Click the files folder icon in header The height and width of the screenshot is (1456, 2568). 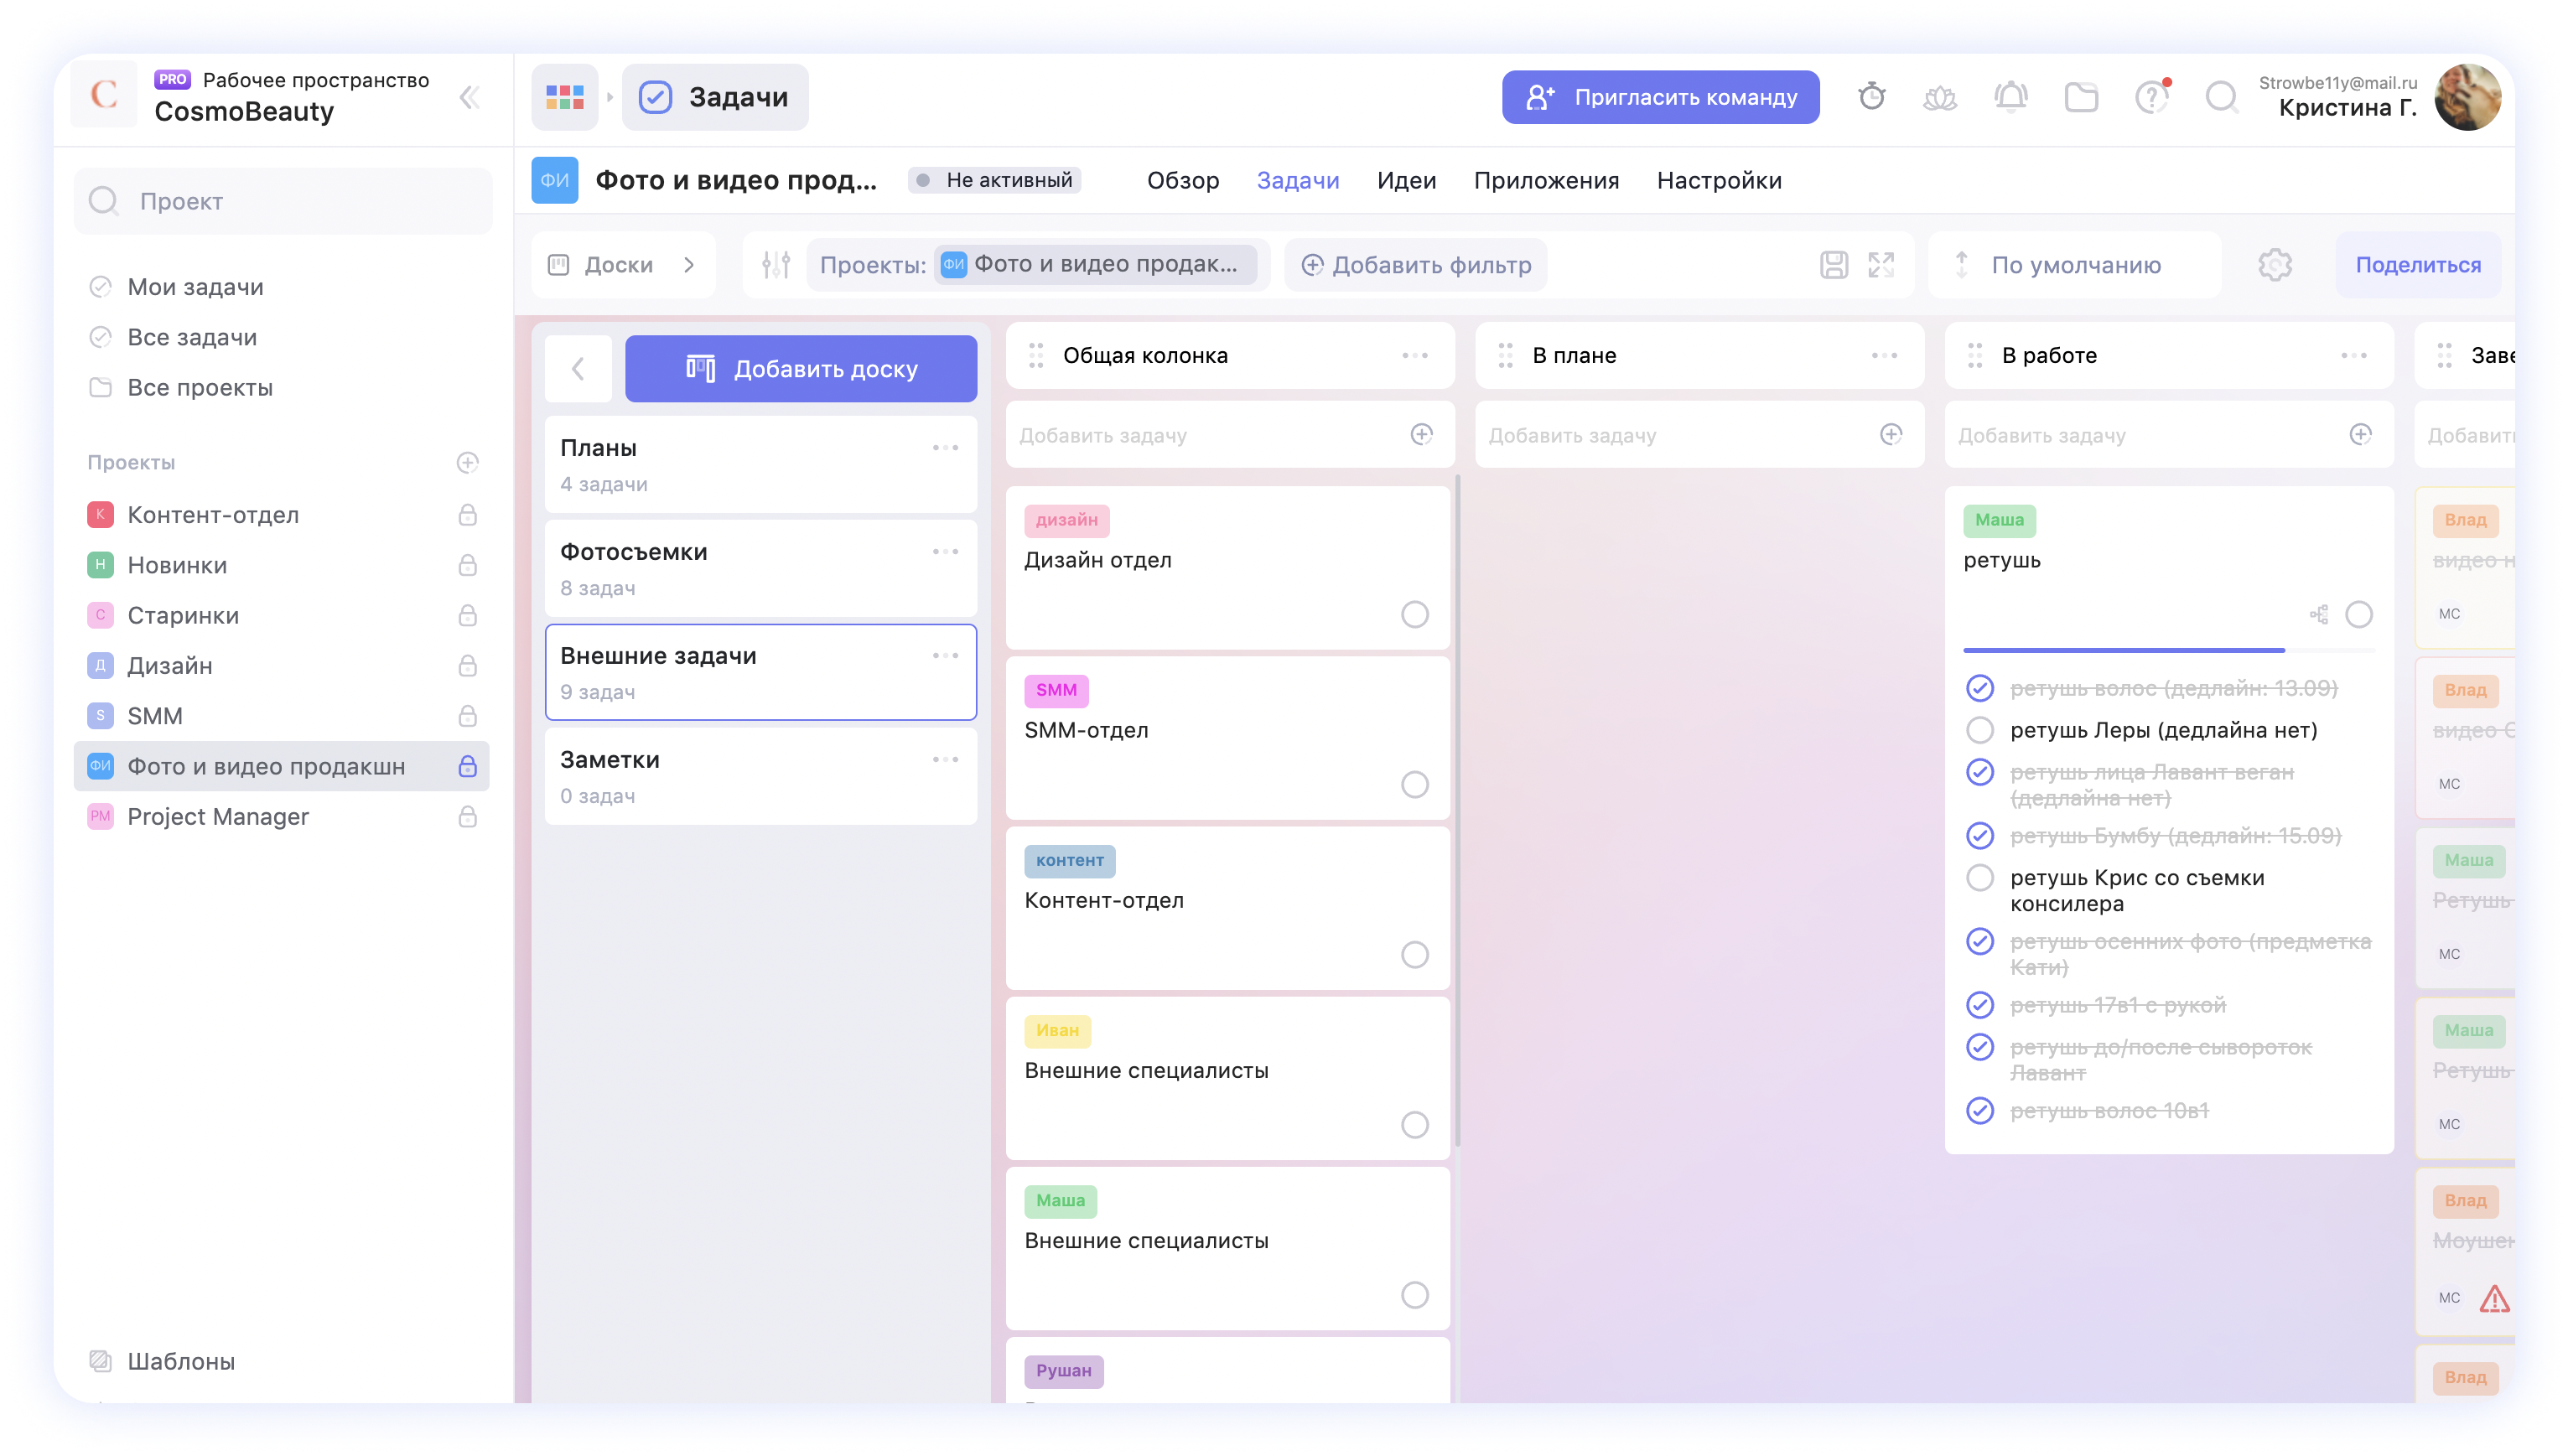click(2081, 97)
